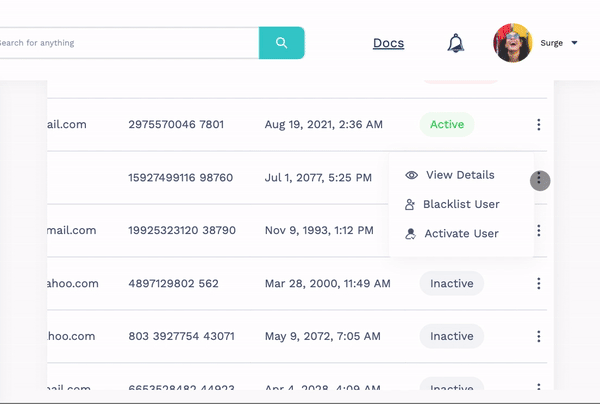Open three-dot menu for May 9, 2072 row
This screenshot has width=600, height=404.
pos(539,337)
